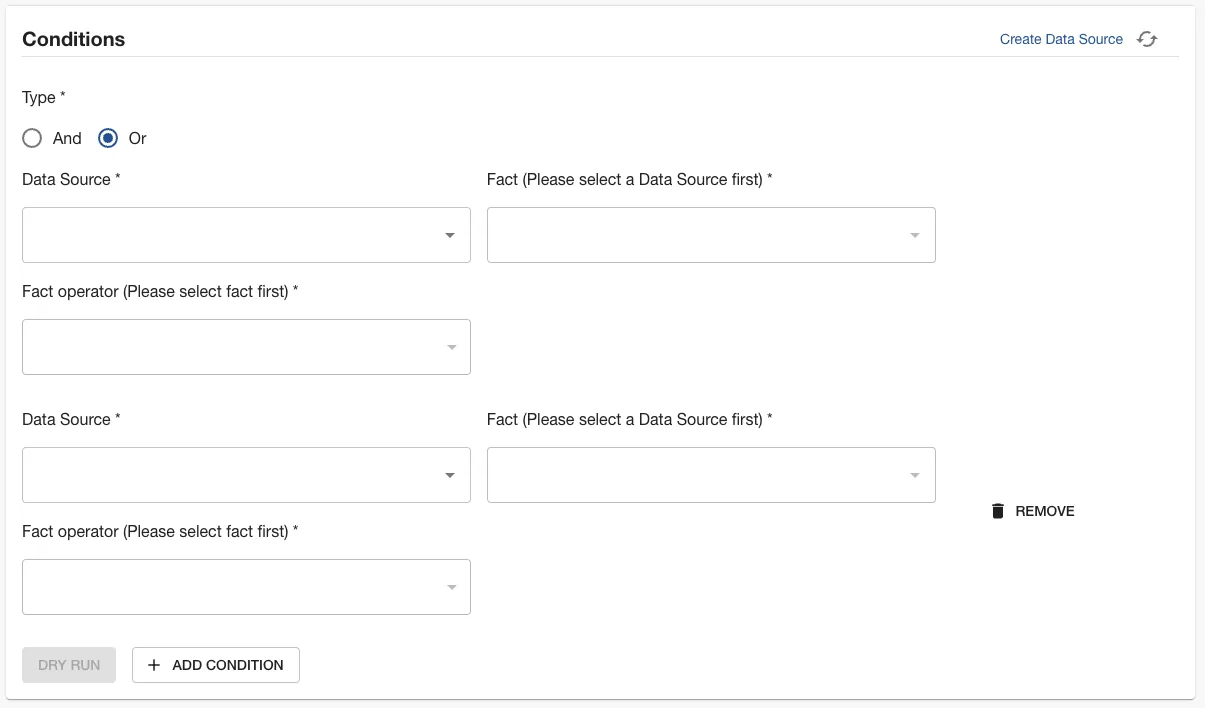Click the Create Data Source link
Image resolution: width=1205 pixels, height=708 pixels.
click(1061, 39)
